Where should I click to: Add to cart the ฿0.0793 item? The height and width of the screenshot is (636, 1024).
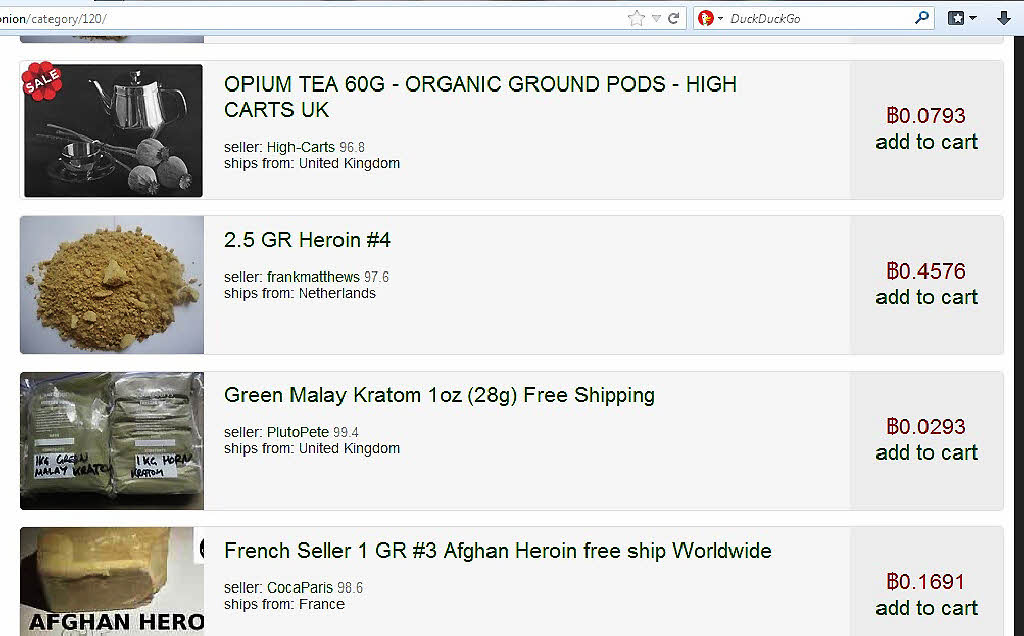(926, 142)
